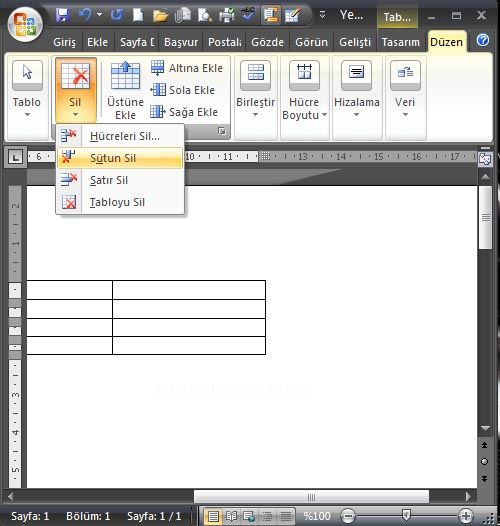
Task: Switch to Full Screen Reading view in status bar
Action: click(x=231, y=516)
